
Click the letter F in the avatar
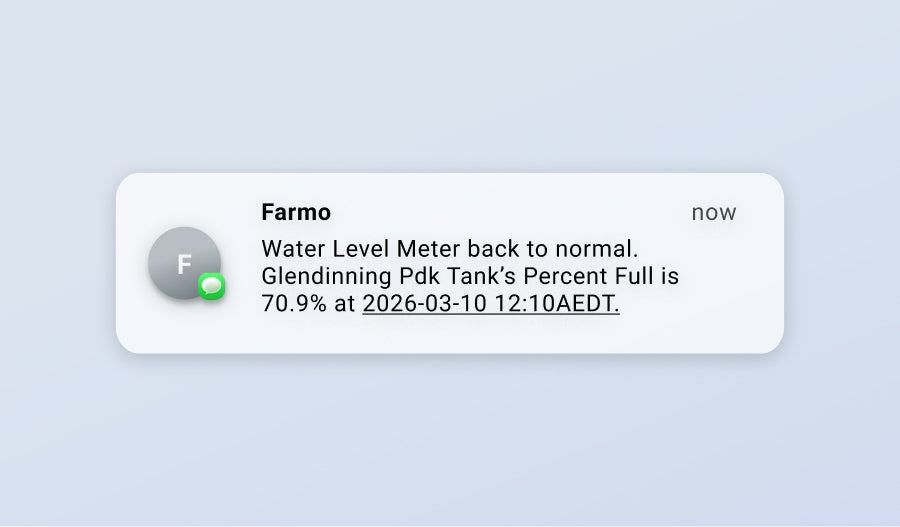184,264
